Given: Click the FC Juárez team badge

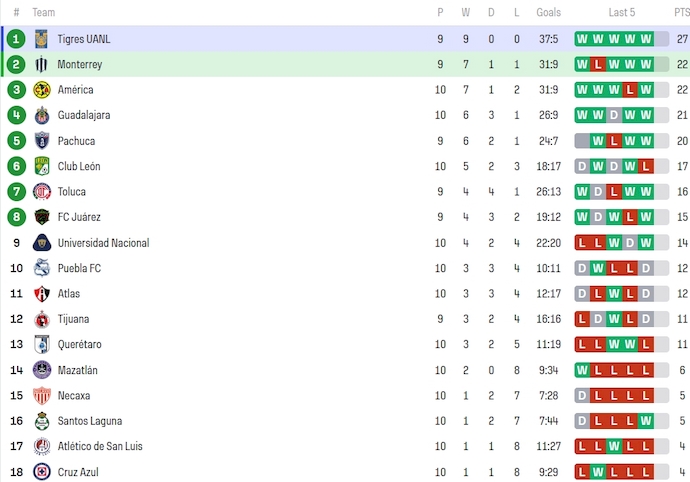Looking at the screenshot, I should (x=42, y=217).
